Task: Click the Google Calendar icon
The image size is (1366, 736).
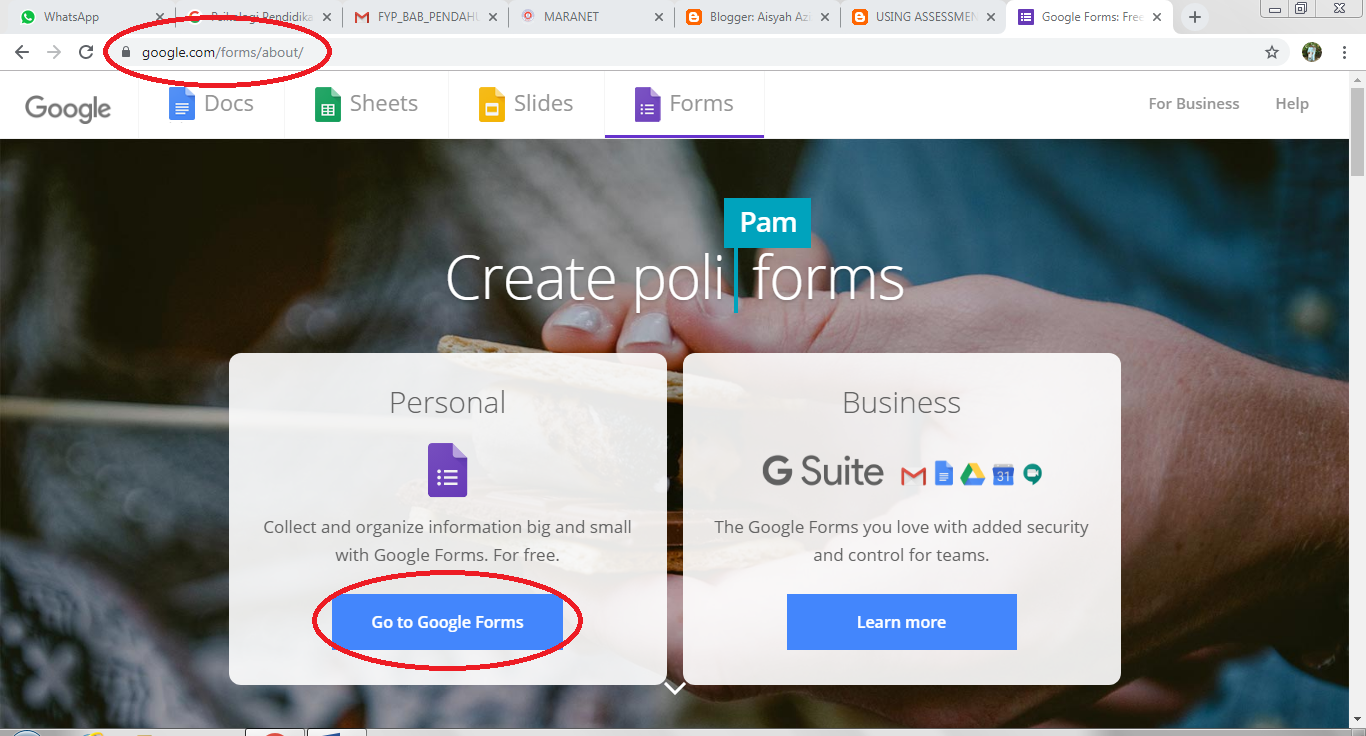Action: 1001,473
